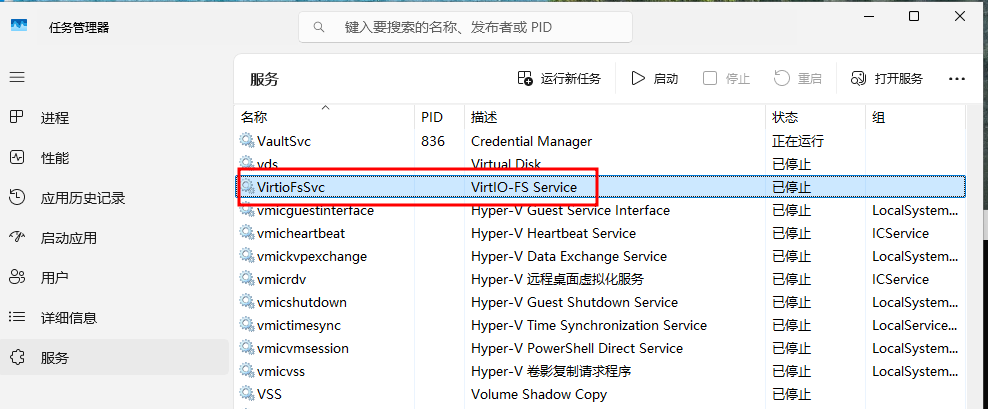Toggle the hamburger navigation menu
Viewport: 988px width, 409px height.
[x=17, y=77]
